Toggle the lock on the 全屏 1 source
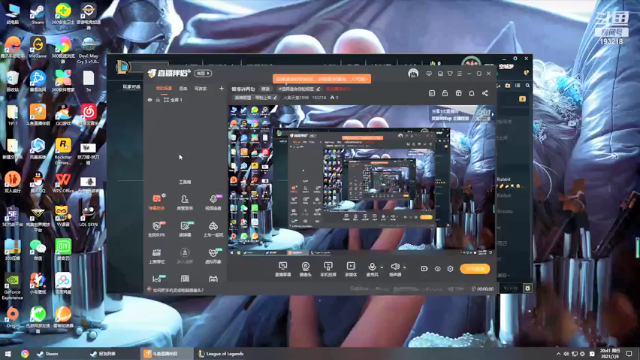 point(158,100)
